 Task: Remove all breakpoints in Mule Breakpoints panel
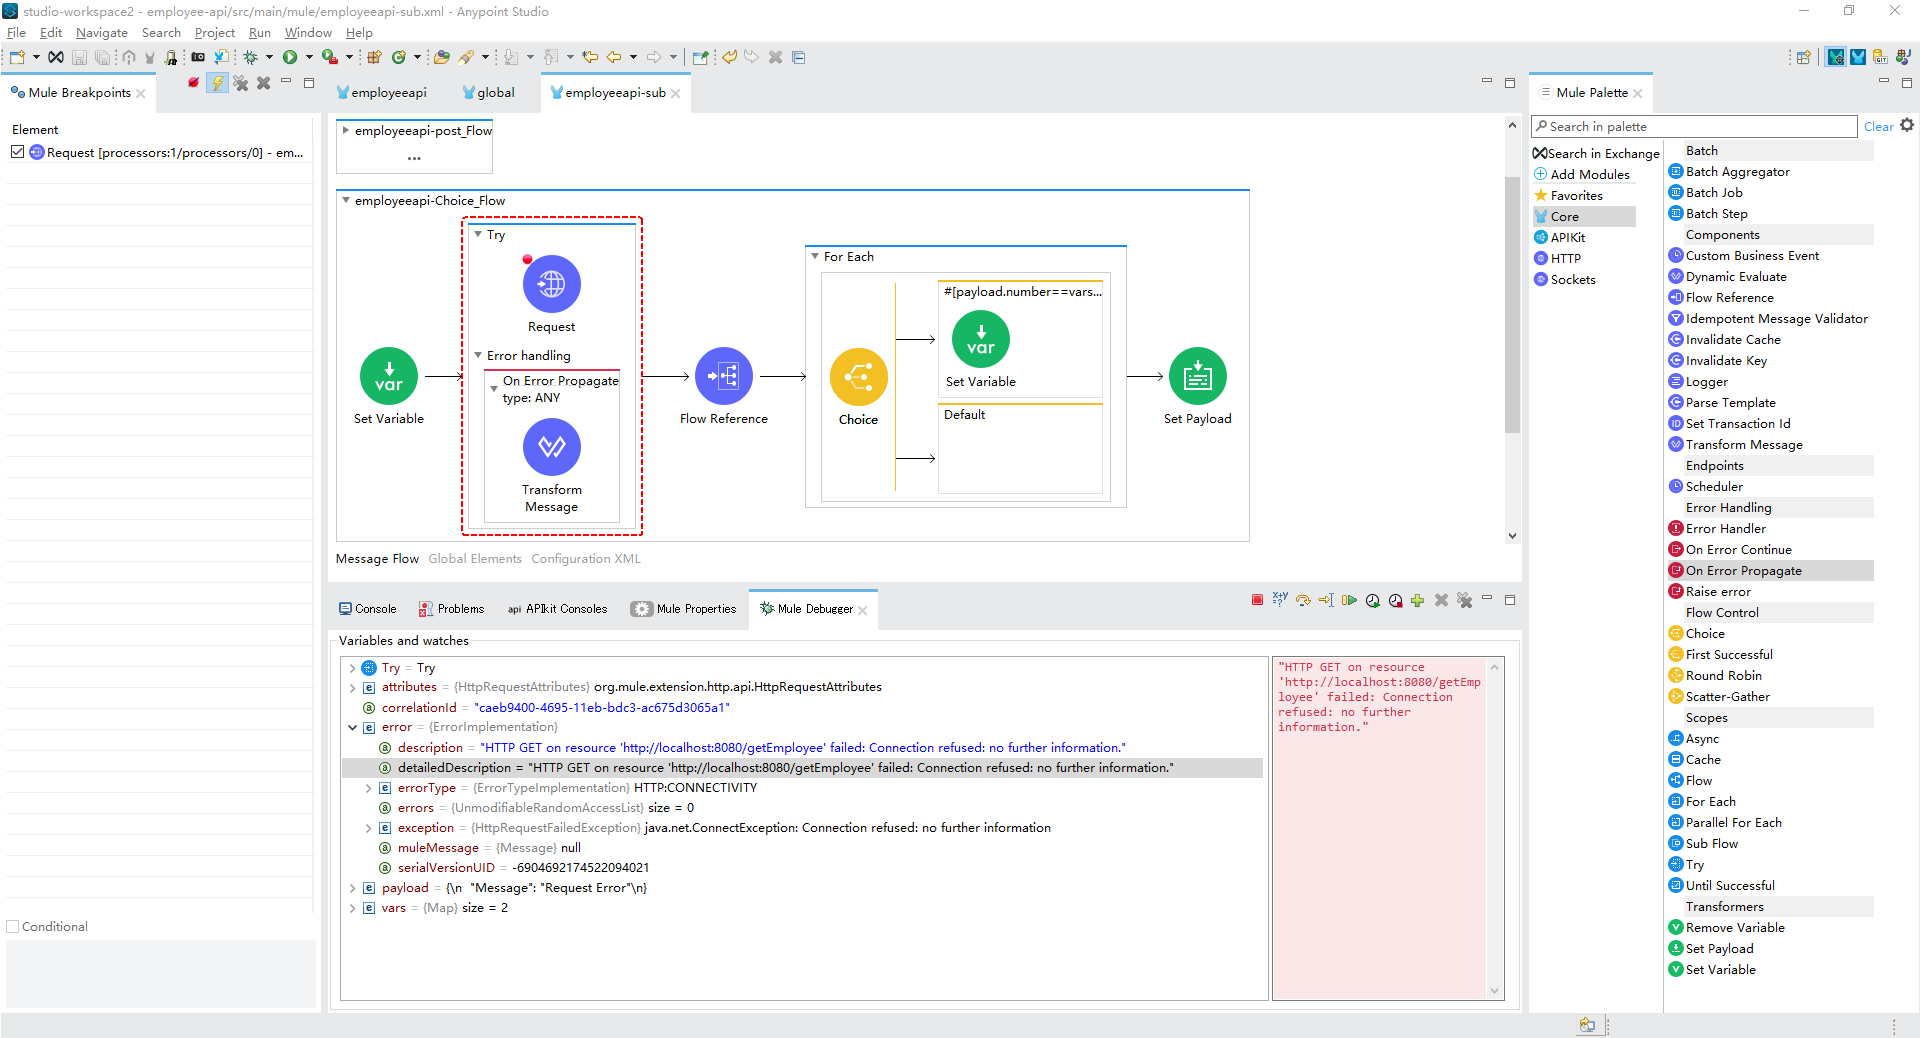click(x=240, y=83)
